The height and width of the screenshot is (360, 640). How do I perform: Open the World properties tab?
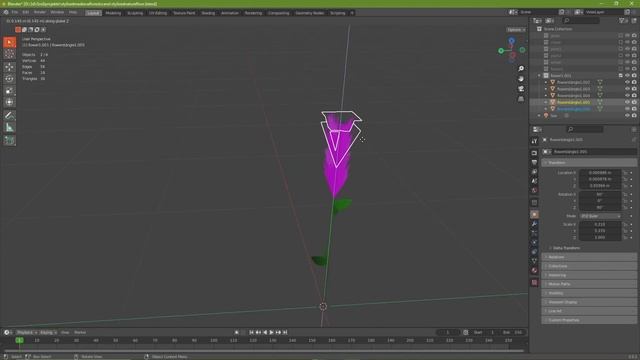[534, 191]
